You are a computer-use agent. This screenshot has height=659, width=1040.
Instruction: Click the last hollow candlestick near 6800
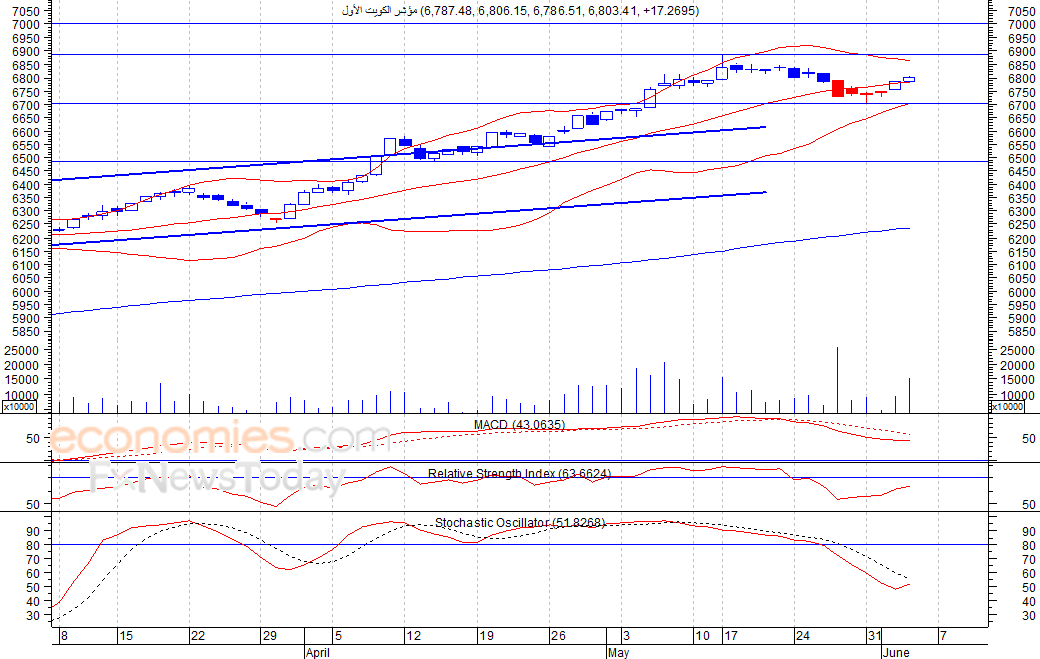[x=909, y=79]
